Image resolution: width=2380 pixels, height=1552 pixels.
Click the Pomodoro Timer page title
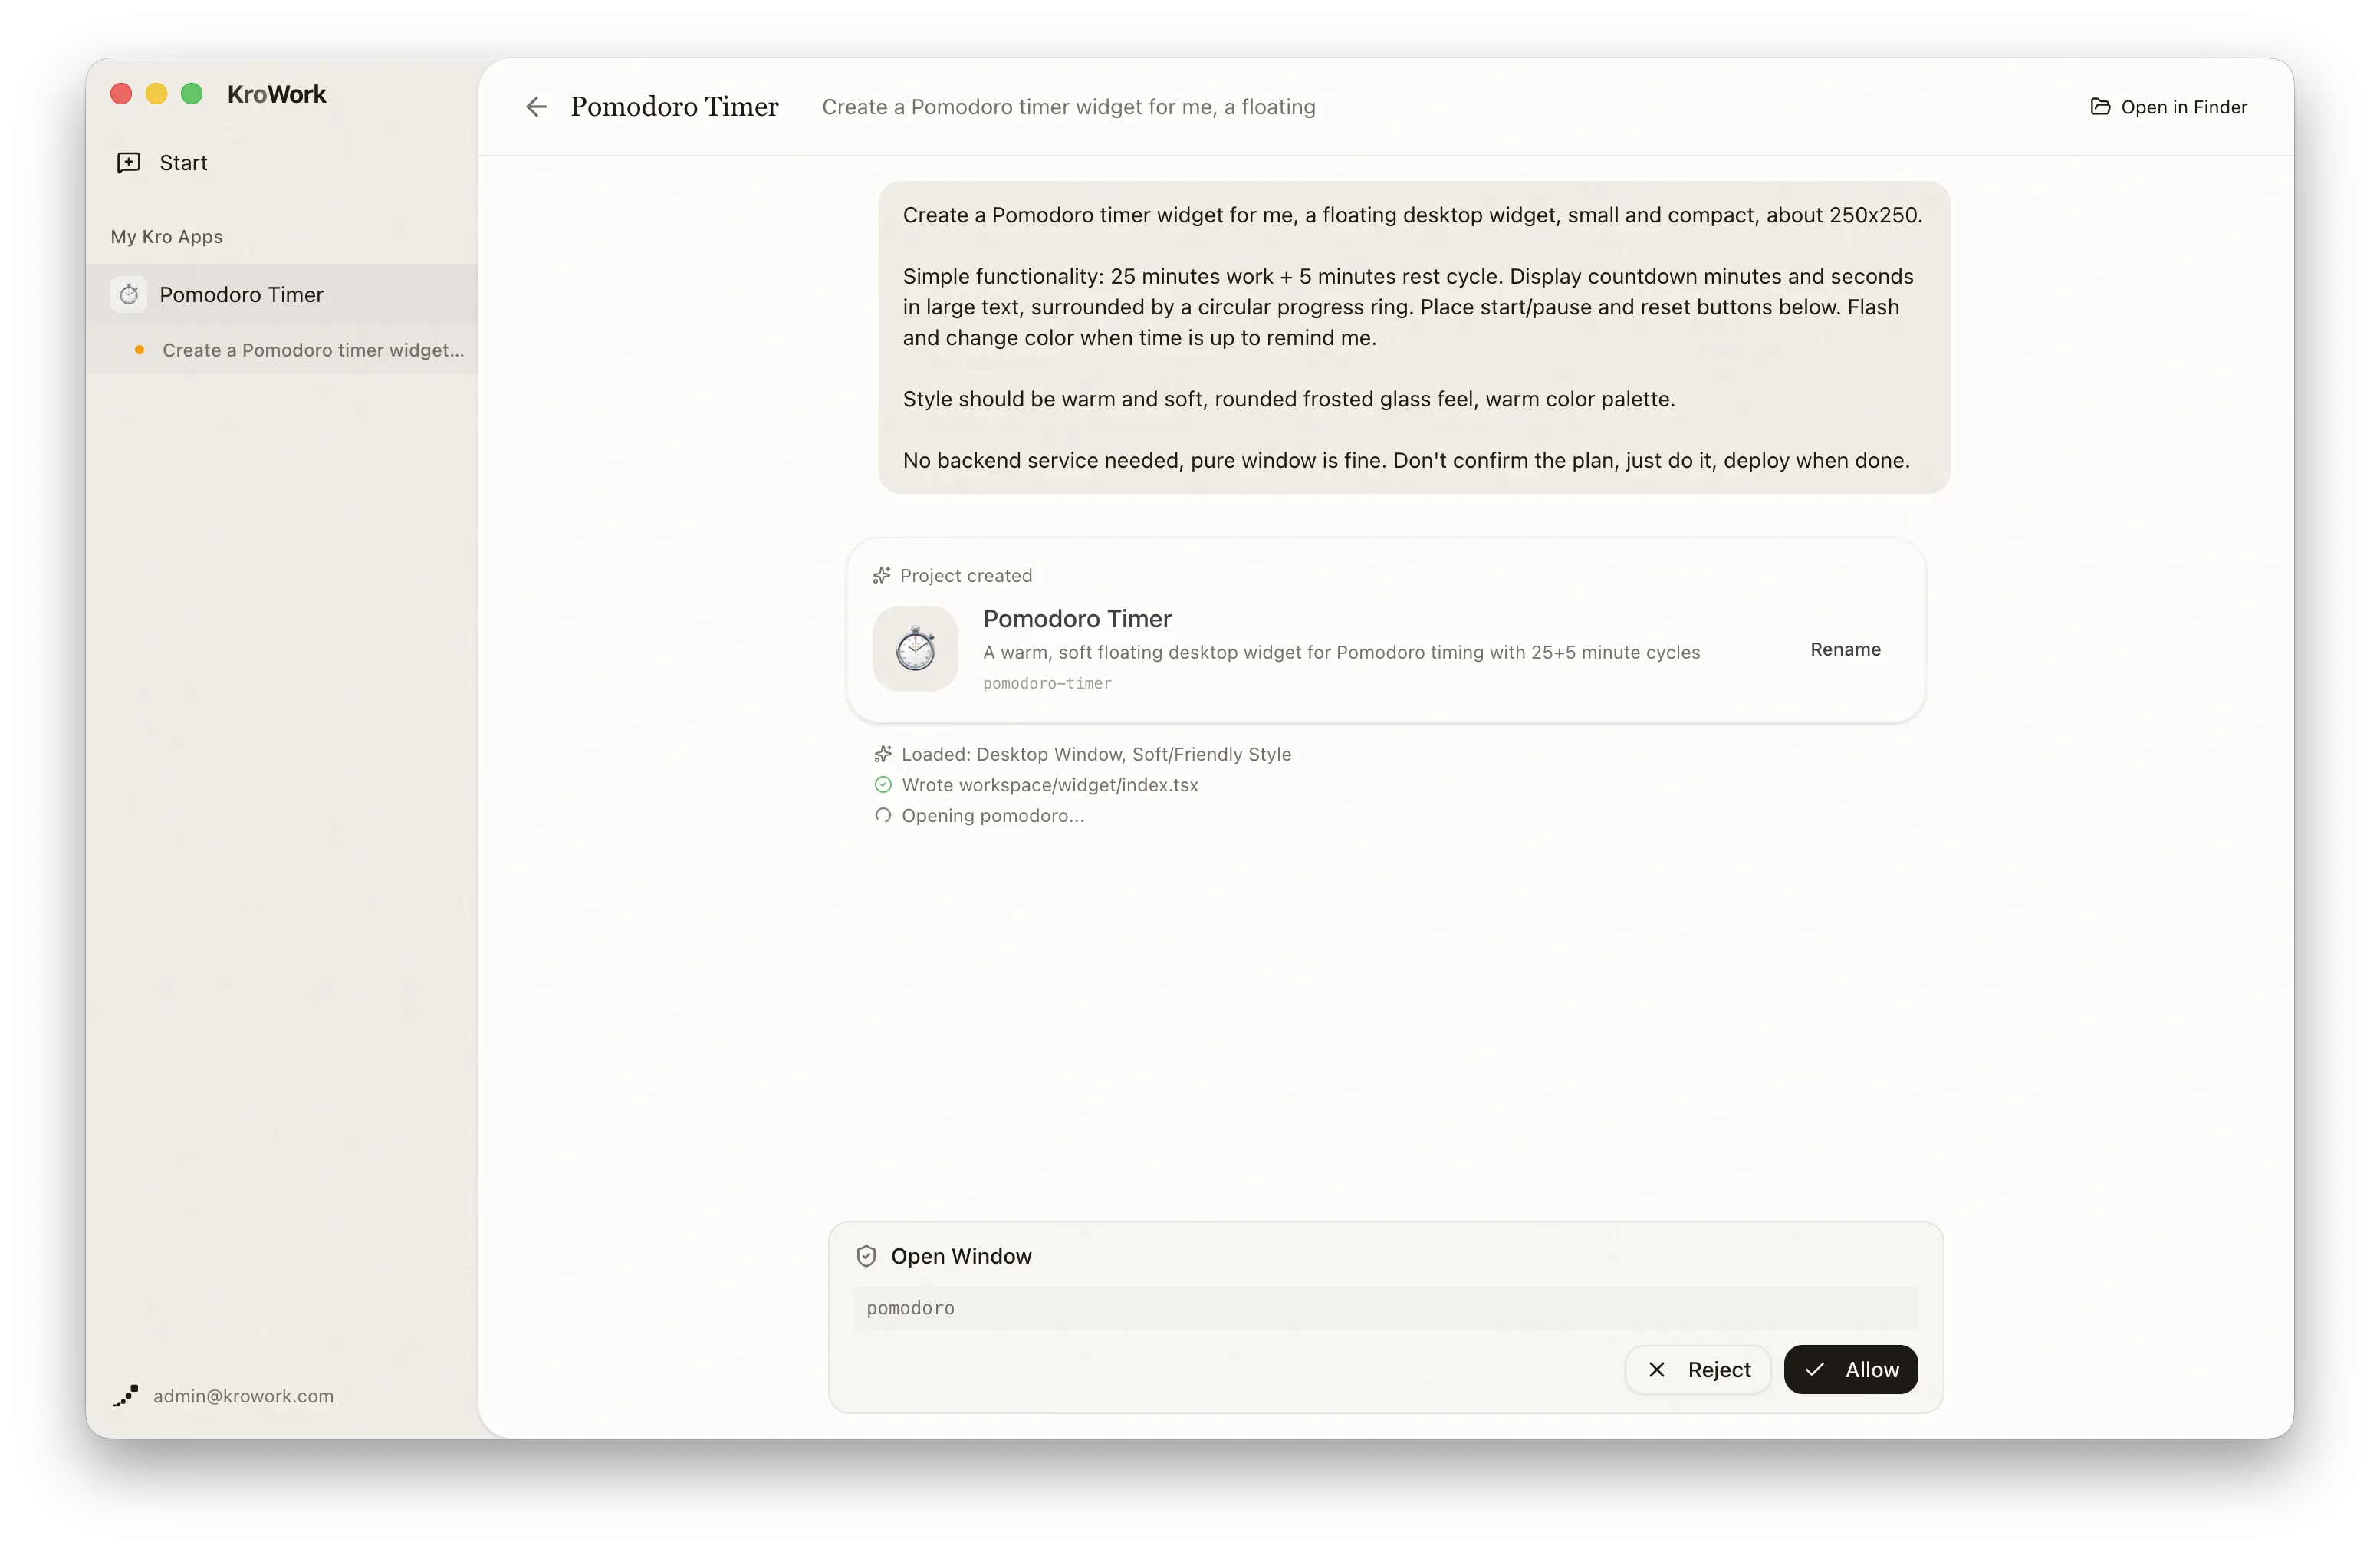[675, 107]
